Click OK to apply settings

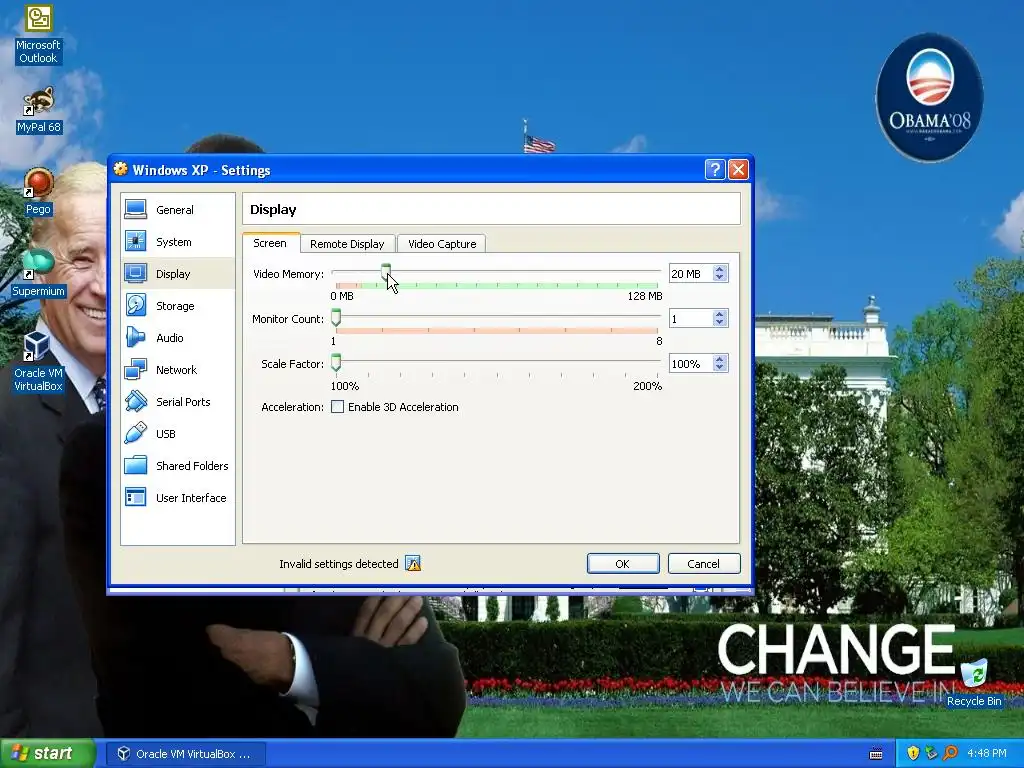(x=623, y=564)
